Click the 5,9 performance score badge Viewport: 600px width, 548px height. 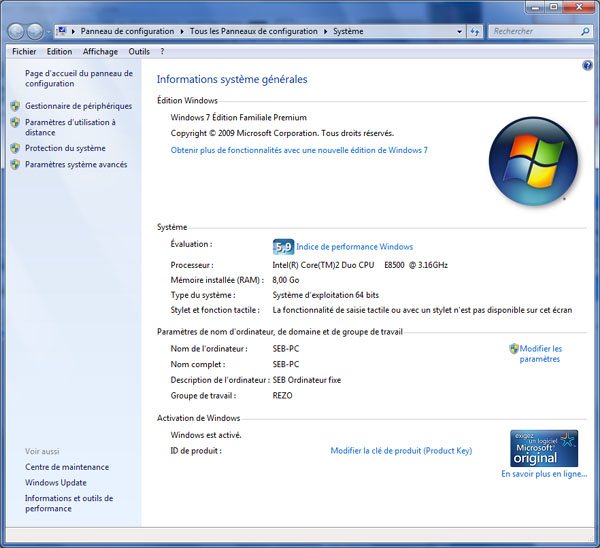(284, 247)
